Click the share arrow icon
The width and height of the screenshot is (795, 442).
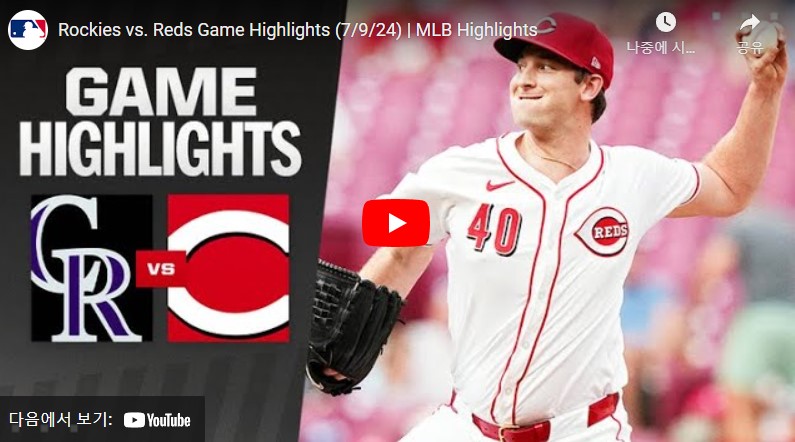pyautogui.click(x=750, y=23)
